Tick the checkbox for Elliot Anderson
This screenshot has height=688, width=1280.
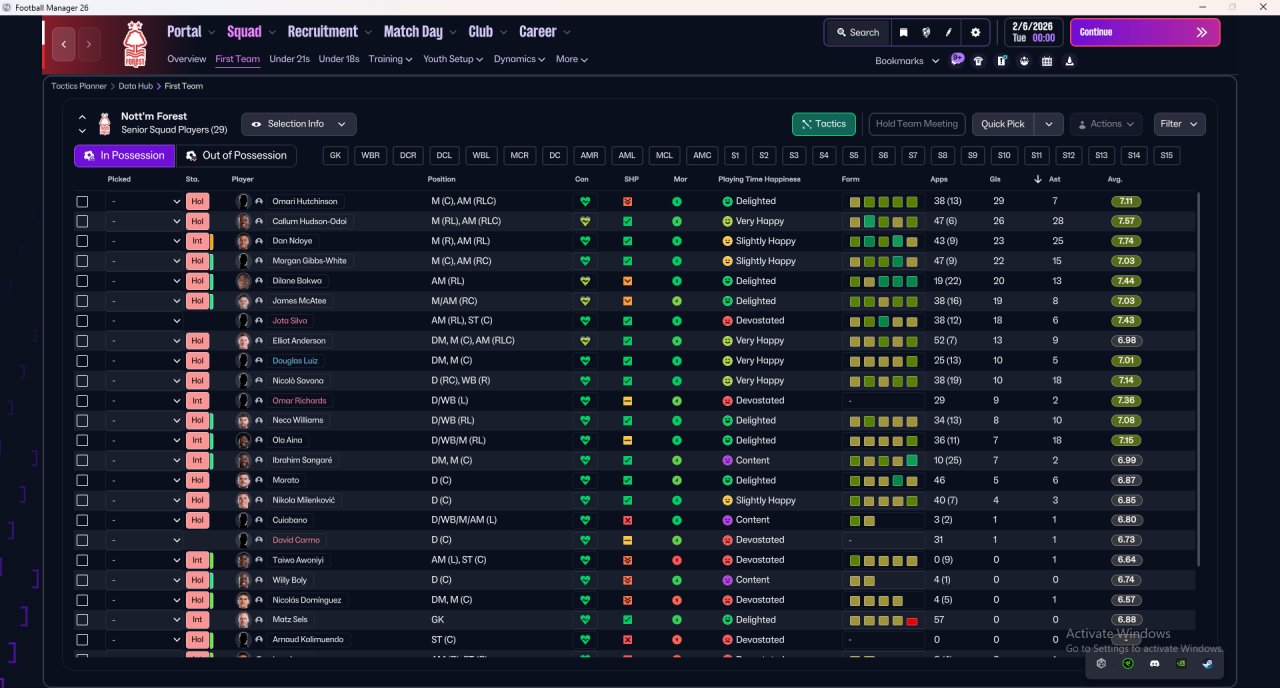(x=82, y=341)
